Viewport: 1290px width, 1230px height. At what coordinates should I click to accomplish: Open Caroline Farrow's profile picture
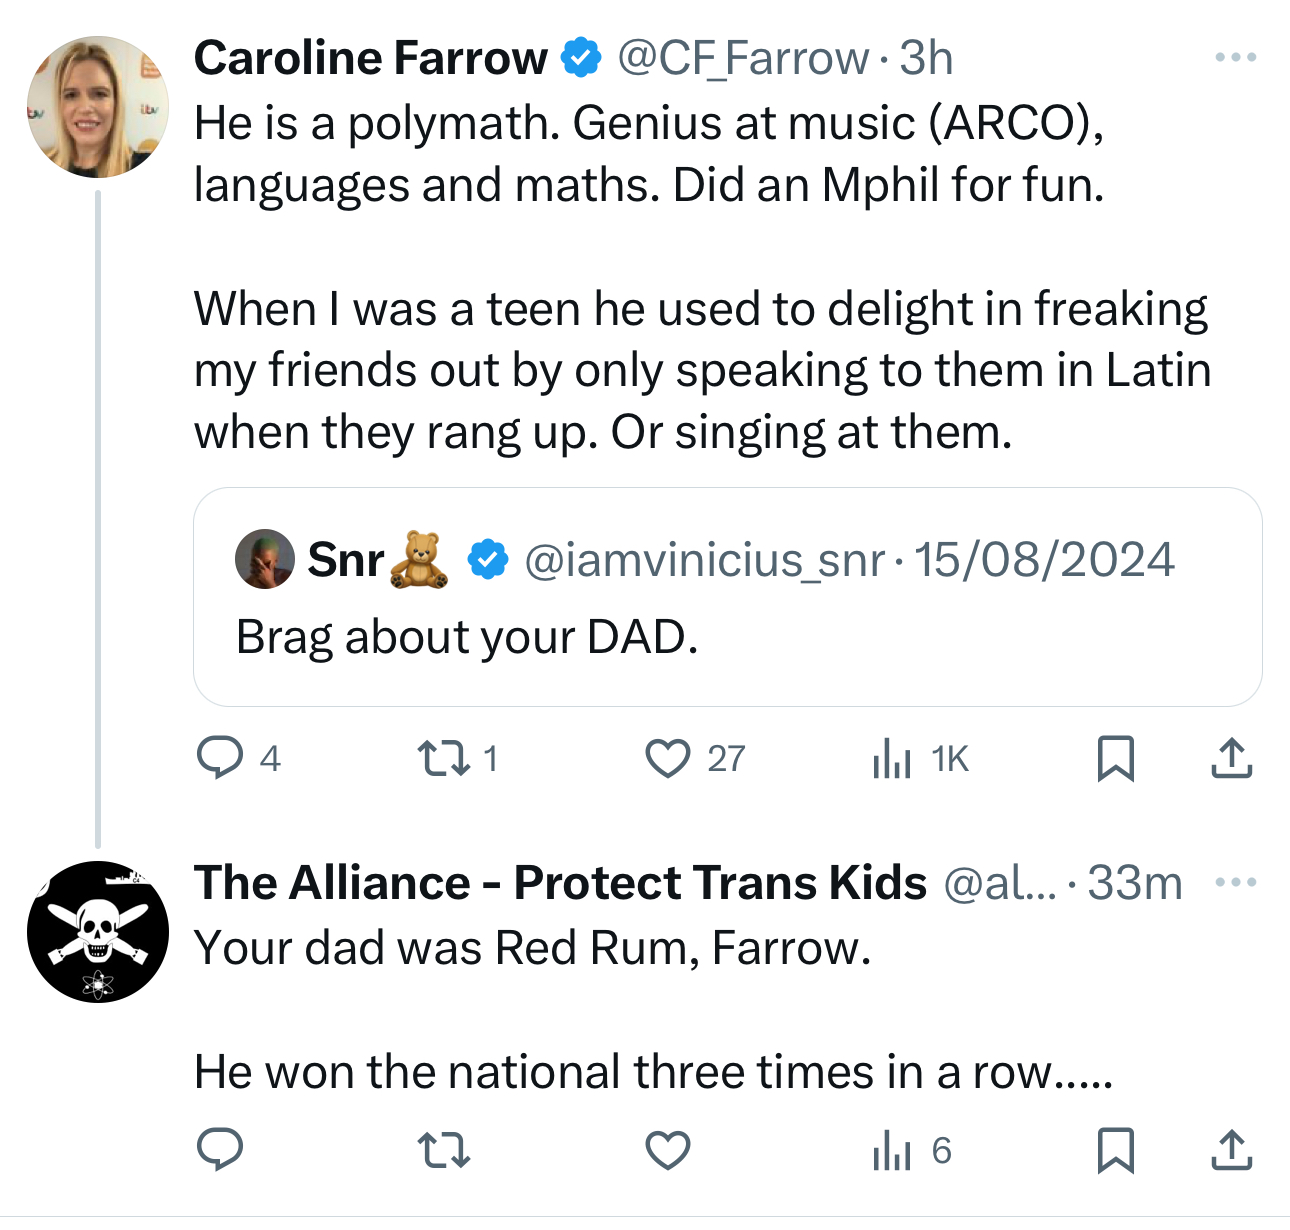click(98, 107)
